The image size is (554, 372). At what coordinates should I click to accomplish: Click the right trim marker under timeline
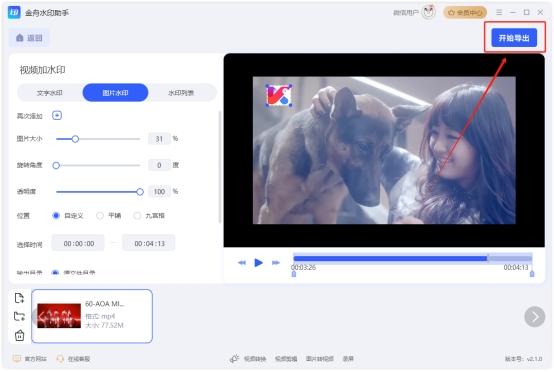pos(532,274)
